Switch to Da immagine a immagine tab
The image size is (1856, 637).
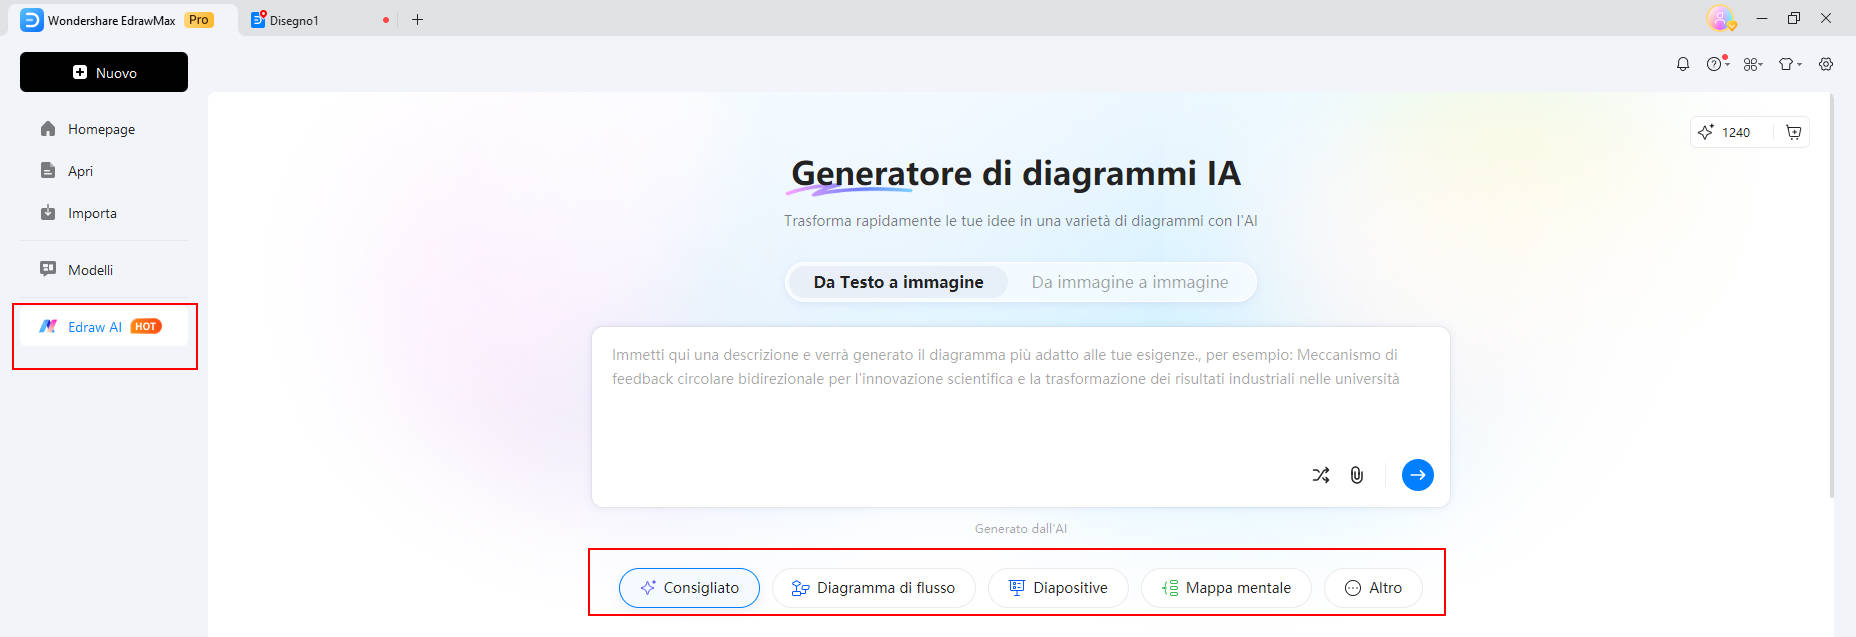[x=1130, y=282]
